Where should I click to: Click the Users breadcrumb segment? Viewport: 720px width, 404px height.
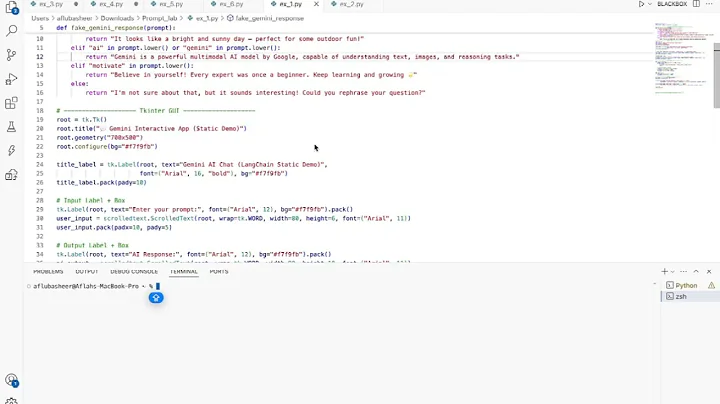click(x=40, y=18)
